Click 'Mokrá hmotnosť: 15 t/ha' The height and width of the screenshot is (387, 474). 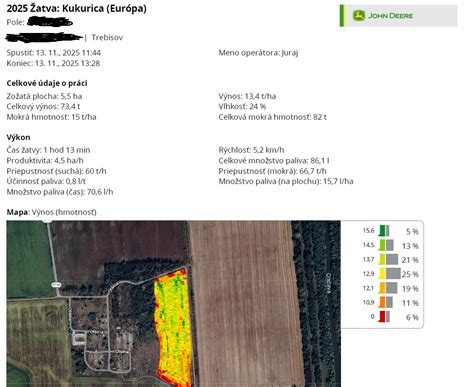pos(52,117)
